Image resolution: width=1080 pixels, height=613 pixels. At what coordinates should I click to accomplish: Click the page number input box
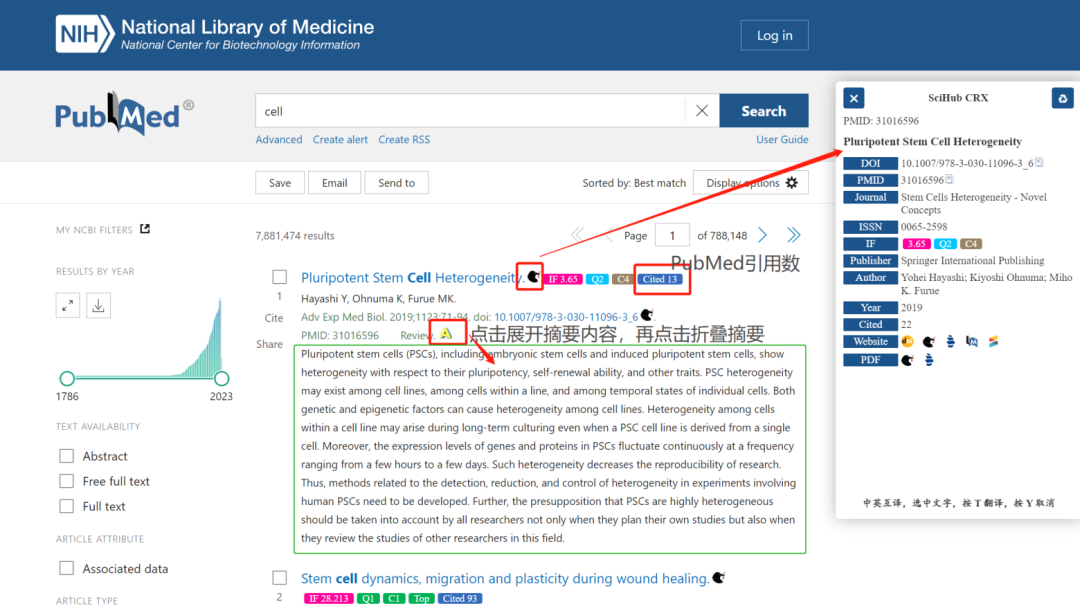[x=672, y=235]
